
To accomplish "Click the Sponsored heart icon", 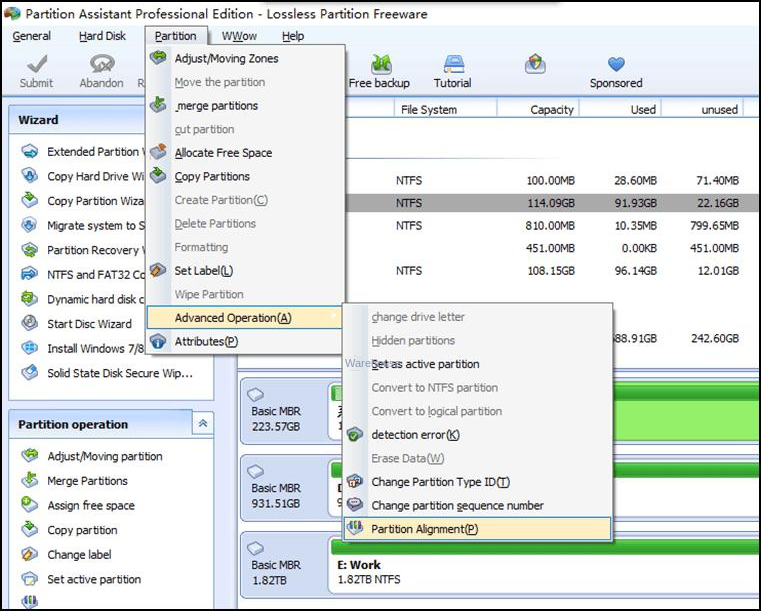I will (x=616, y=65).
